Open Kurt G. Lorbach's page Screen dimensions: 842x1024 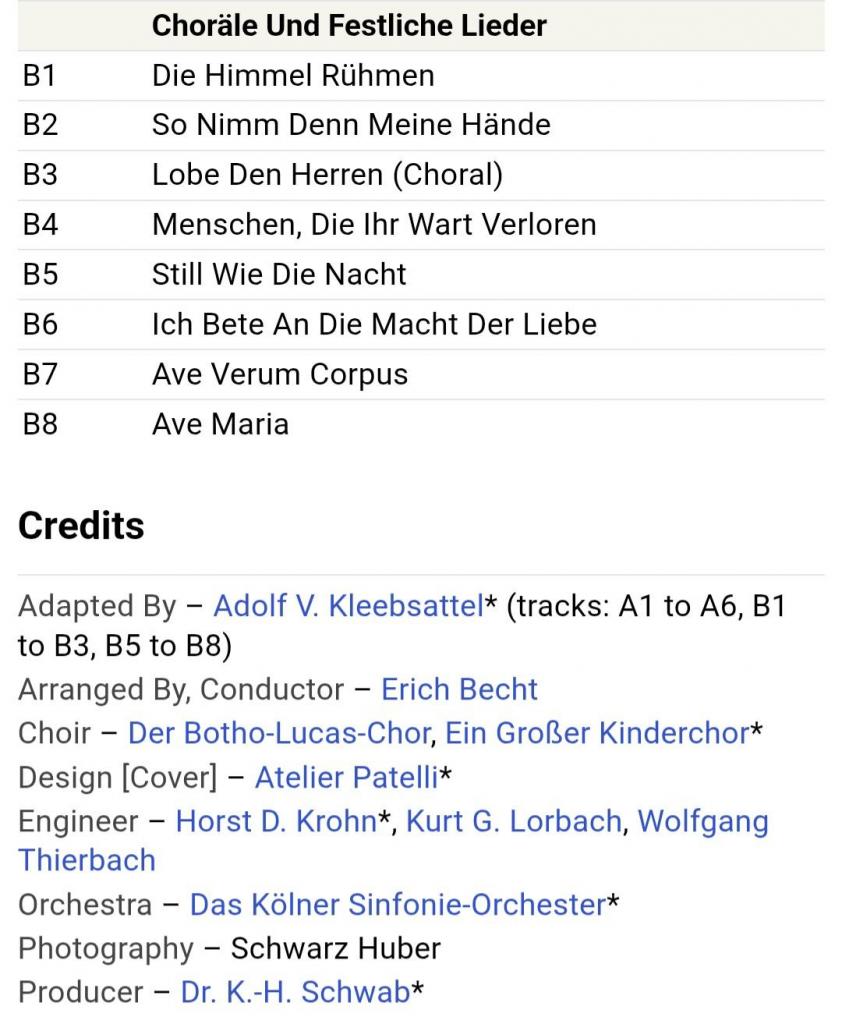pos(513,821)
